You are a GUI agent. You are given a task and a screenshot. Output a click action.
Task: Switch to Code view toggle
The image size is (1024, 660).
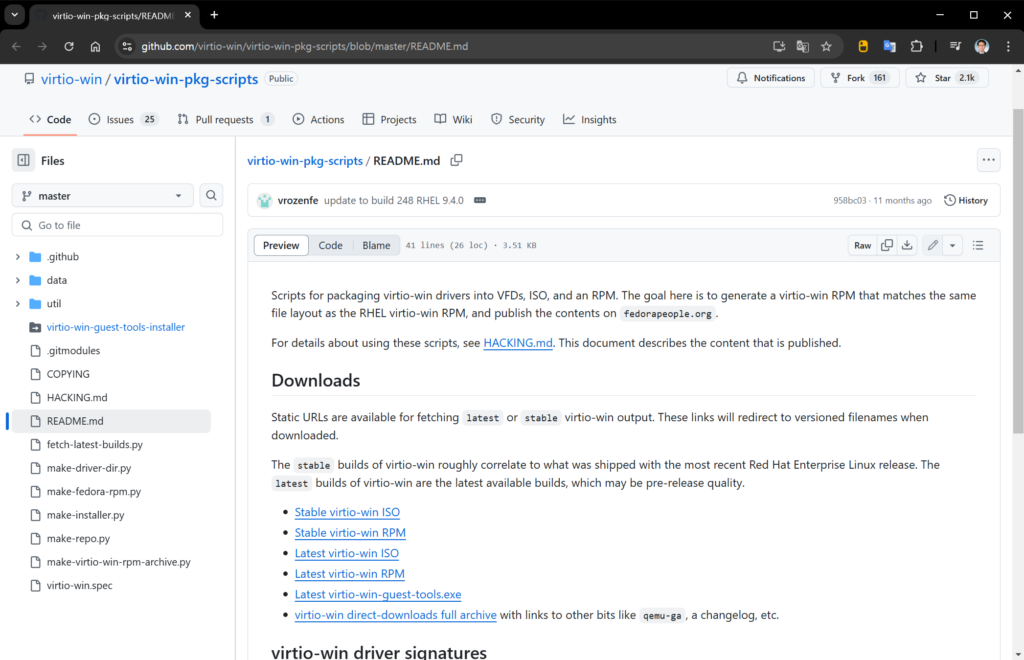330,245
